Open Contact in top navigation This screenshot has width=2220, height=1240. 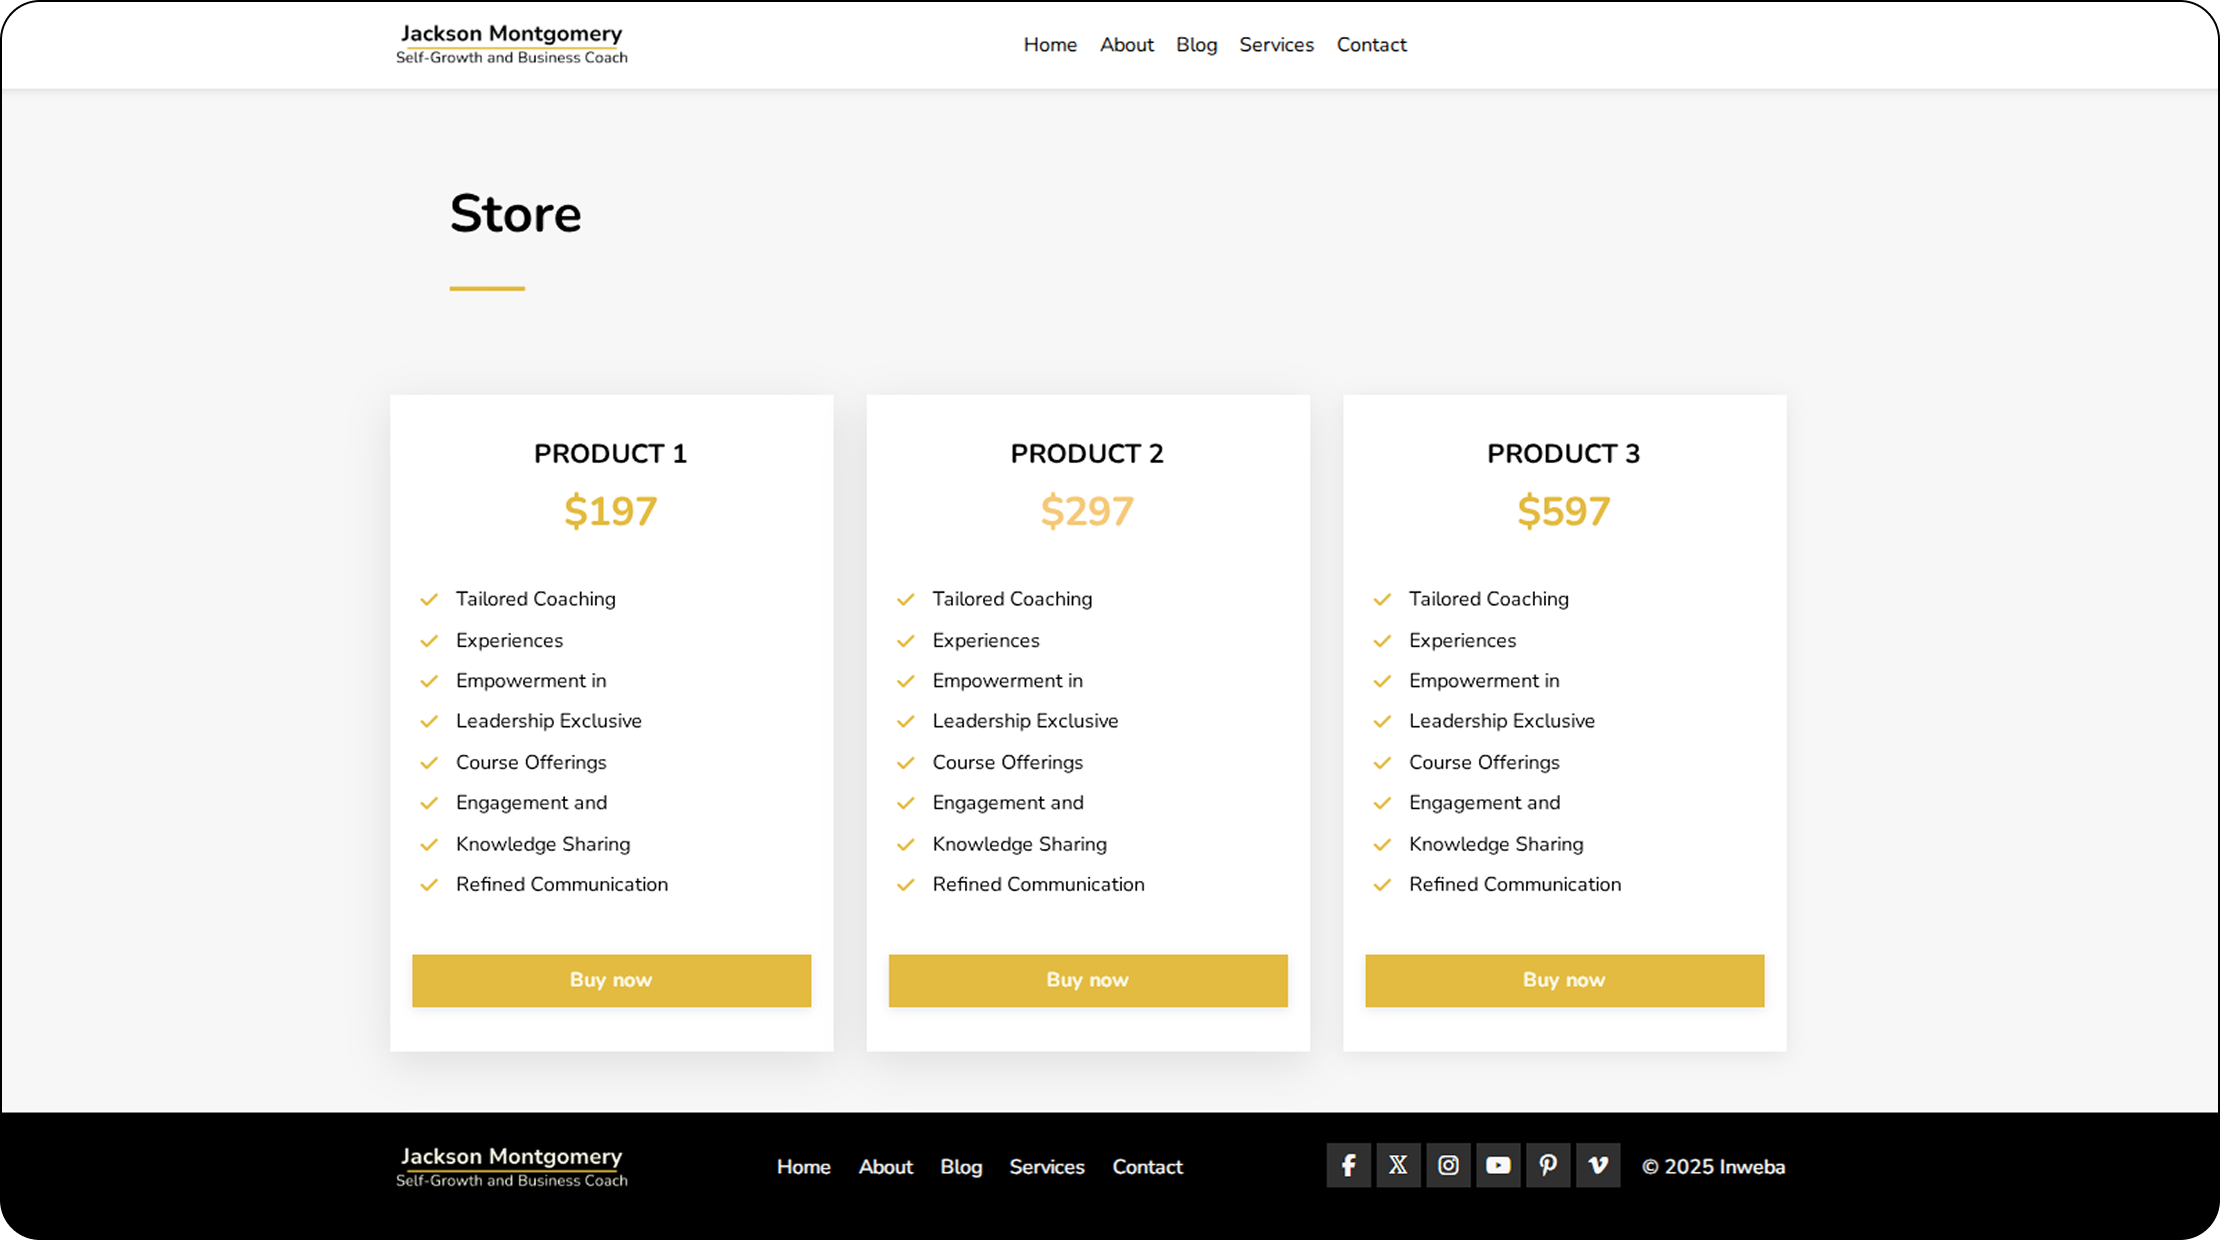click(x=1371, y=45)
